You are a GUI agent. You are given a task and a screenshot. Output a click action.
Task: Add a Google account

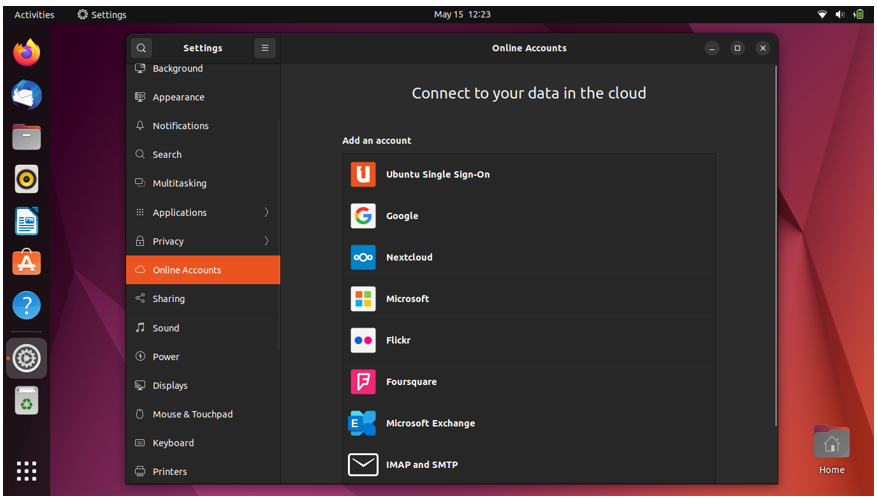[x=529, y=216]
